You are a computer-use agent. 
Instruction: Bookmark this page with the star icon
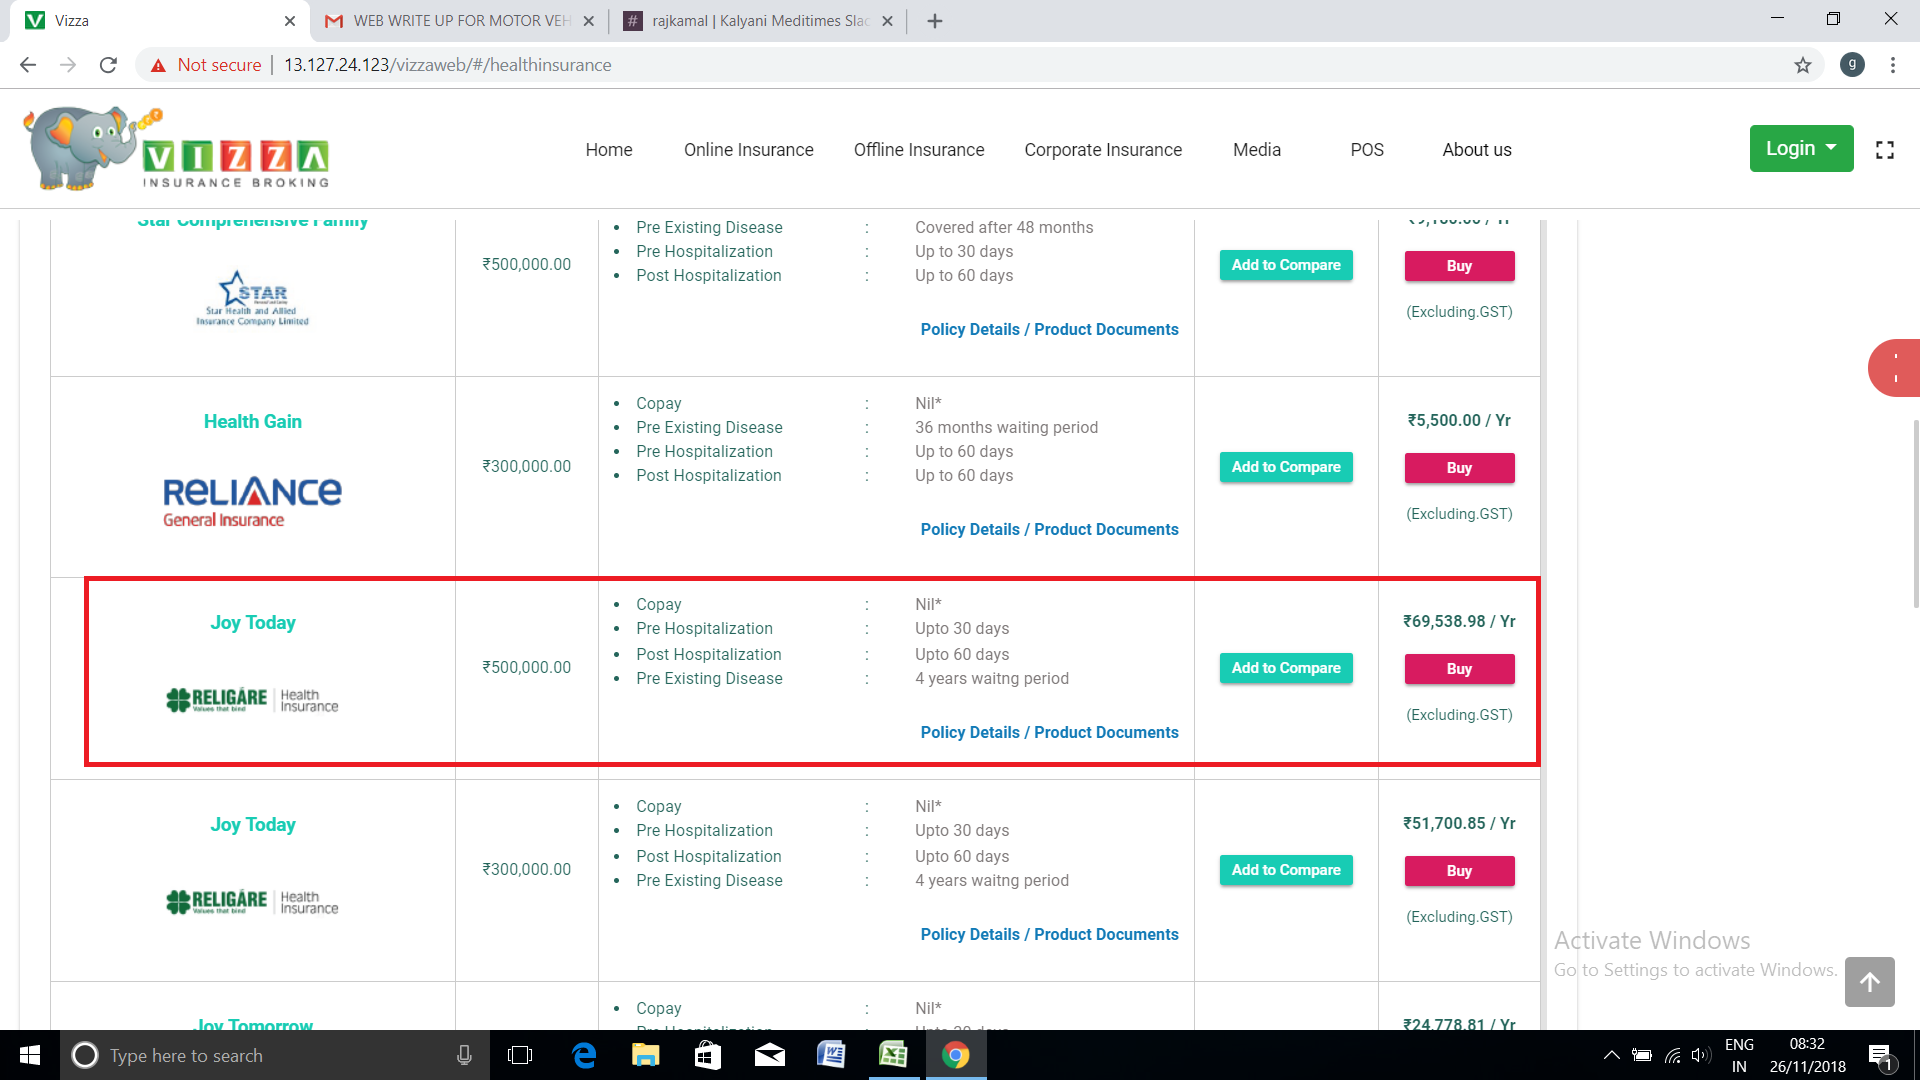(1803, 65)
